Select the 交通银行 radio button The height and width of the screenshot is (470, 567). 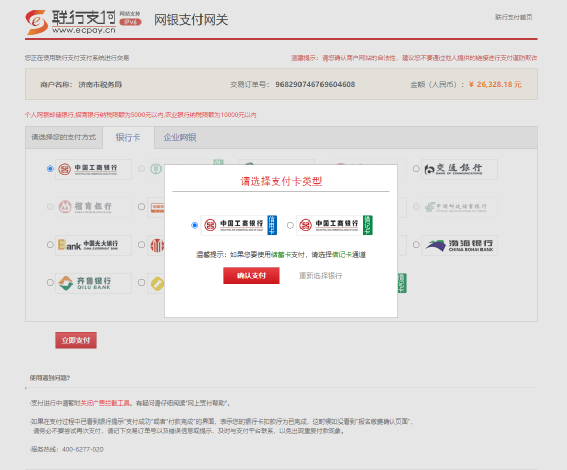(416, 169)
